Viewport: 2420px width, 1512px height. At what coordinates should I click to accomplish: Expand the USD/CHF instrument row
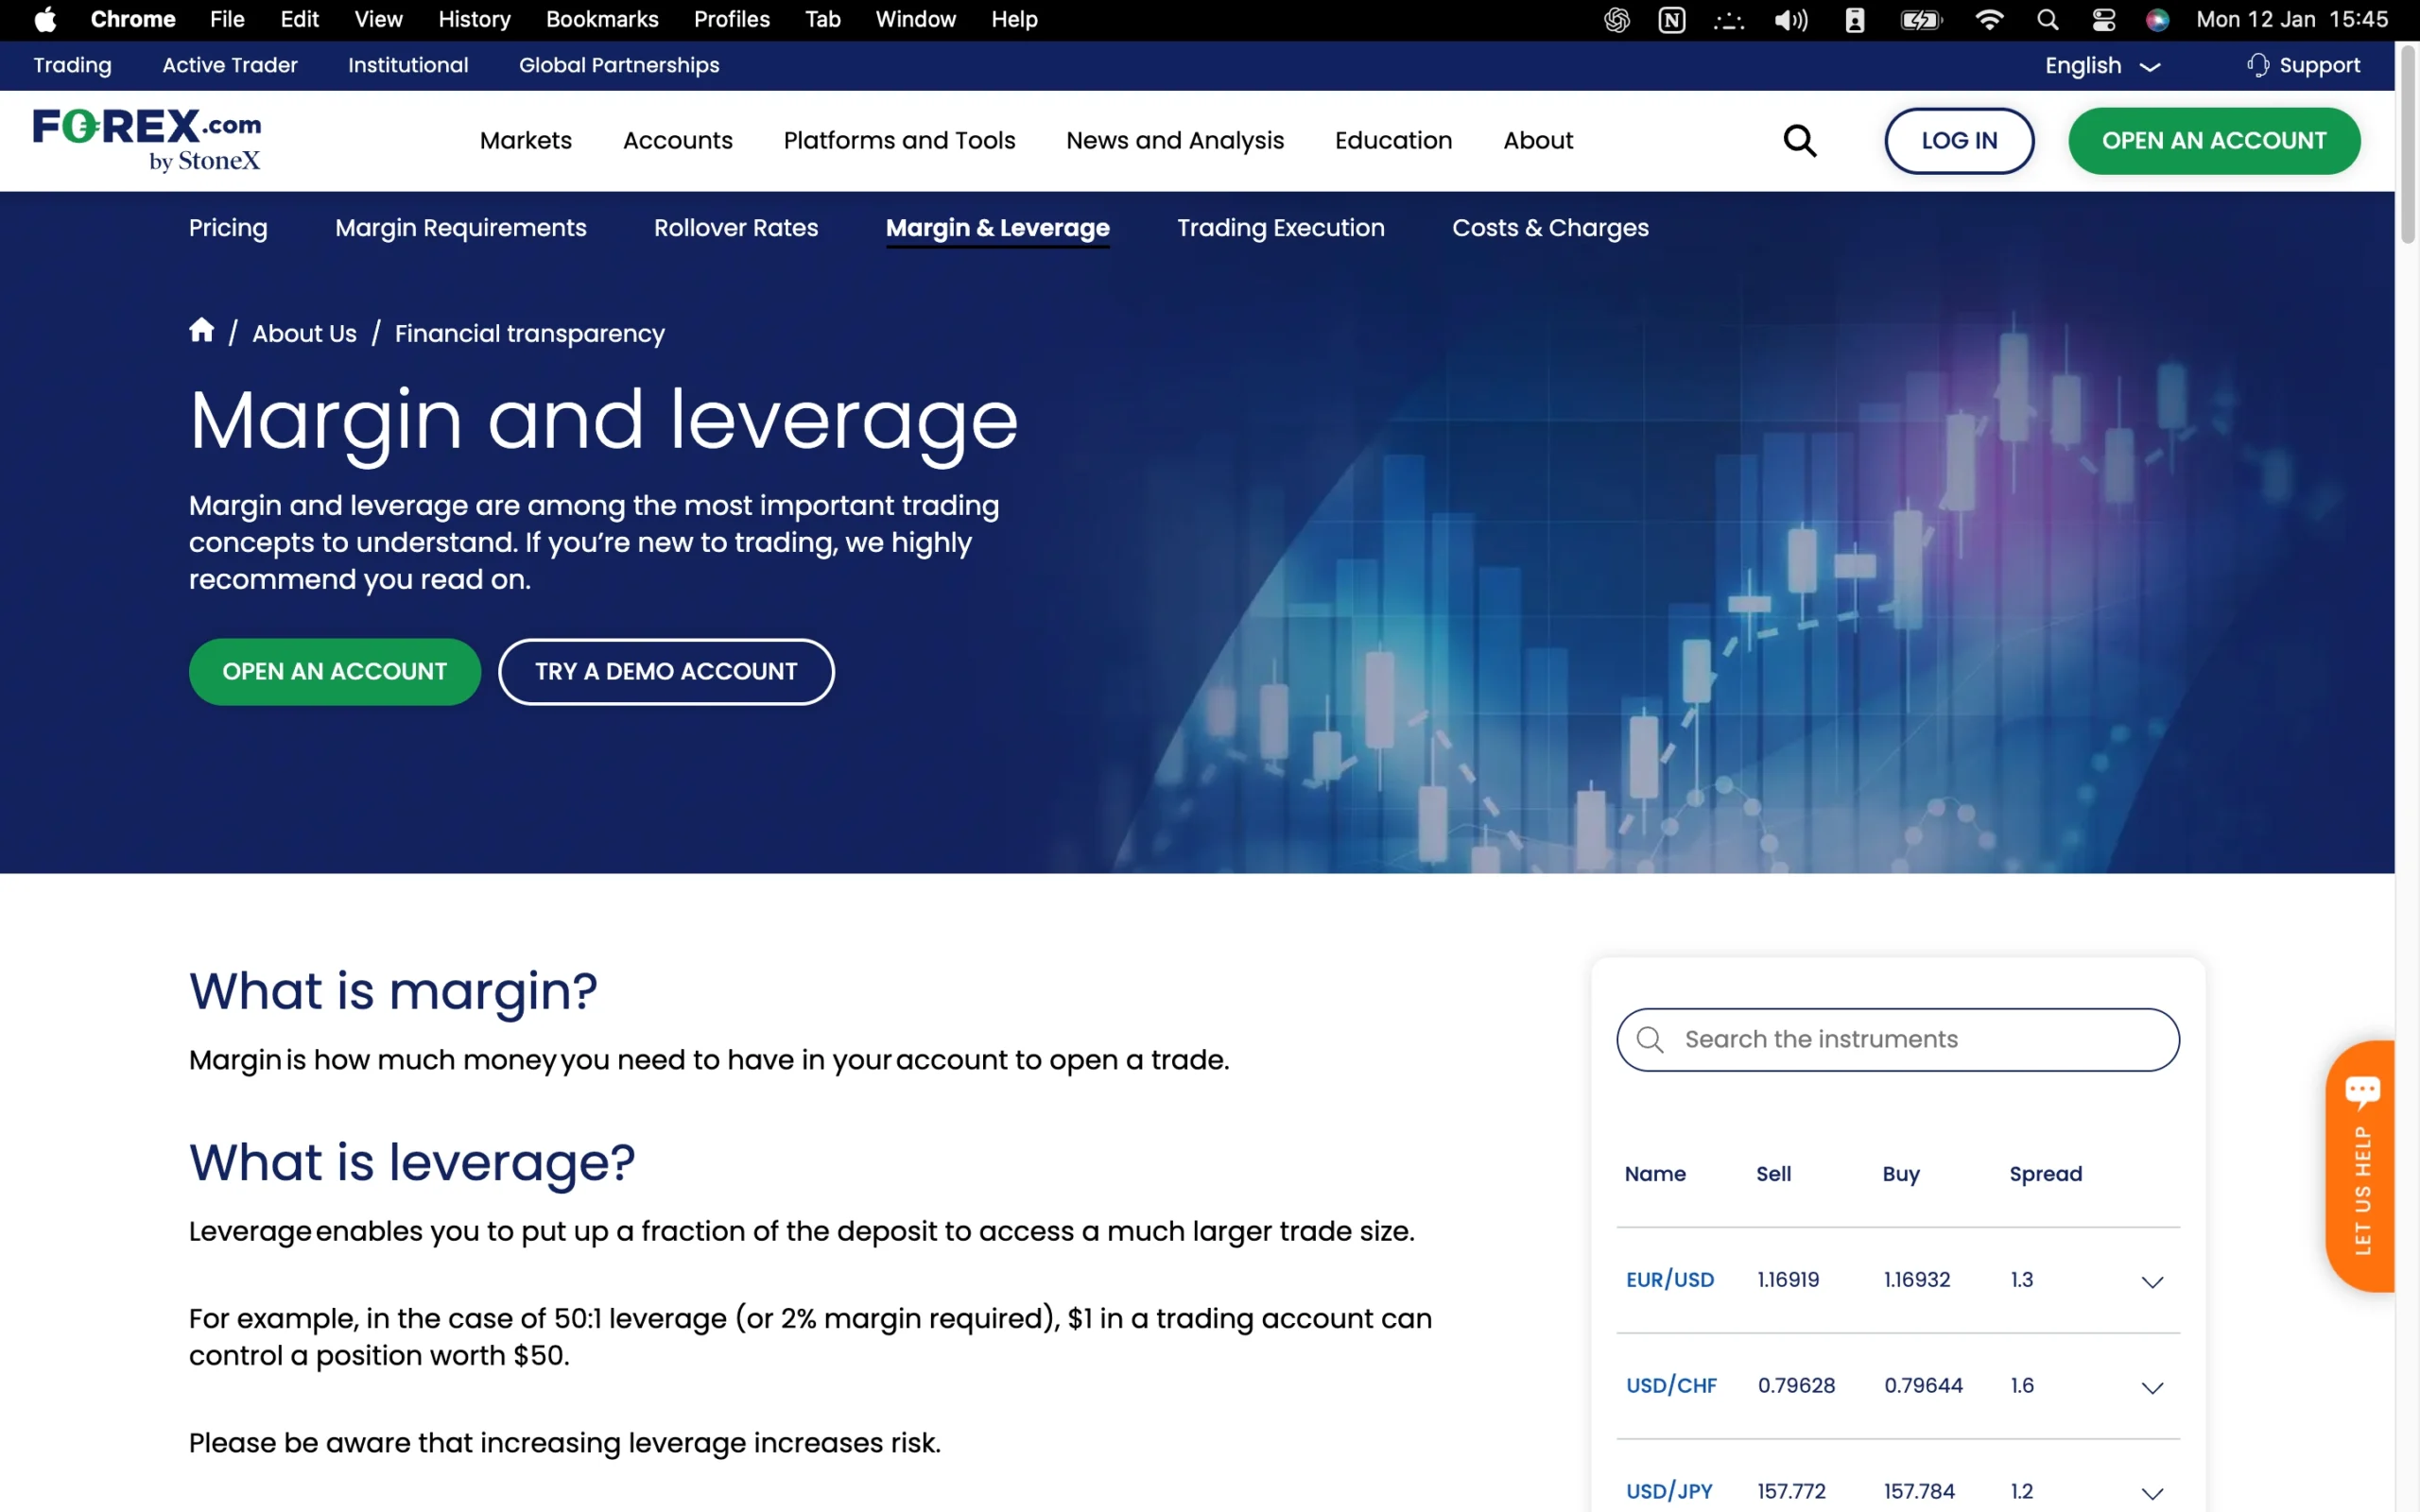click(2152, 1387)
